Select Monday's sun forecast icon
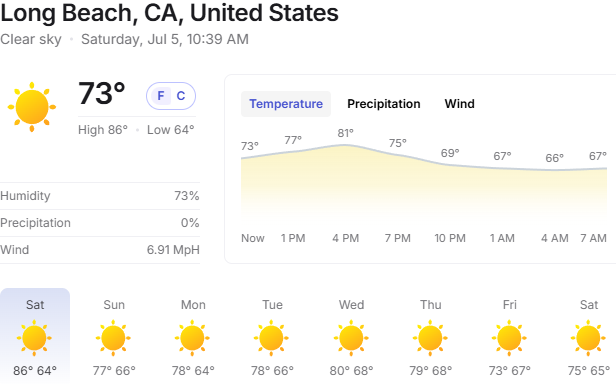The image size is (616, 384). [192, 338]
